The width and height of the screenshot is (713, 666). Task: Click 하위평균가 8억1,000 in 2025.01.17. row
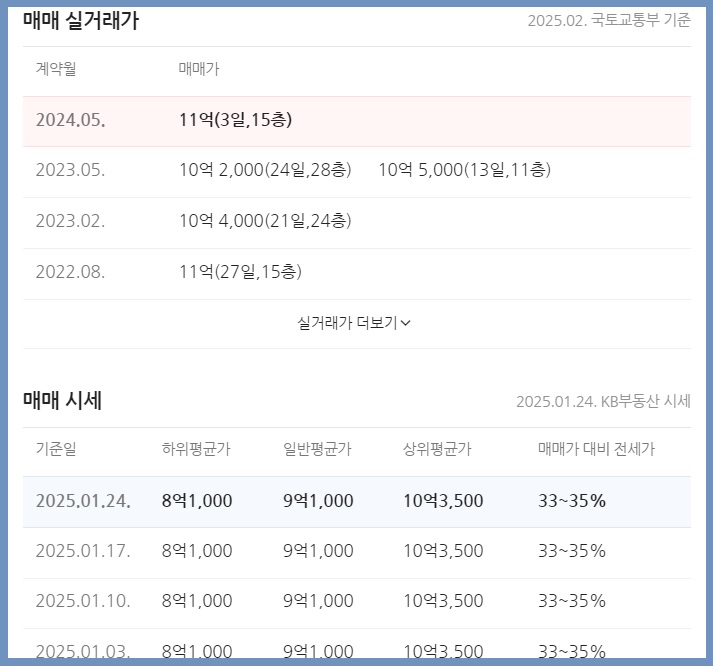[x=197, y=551]
